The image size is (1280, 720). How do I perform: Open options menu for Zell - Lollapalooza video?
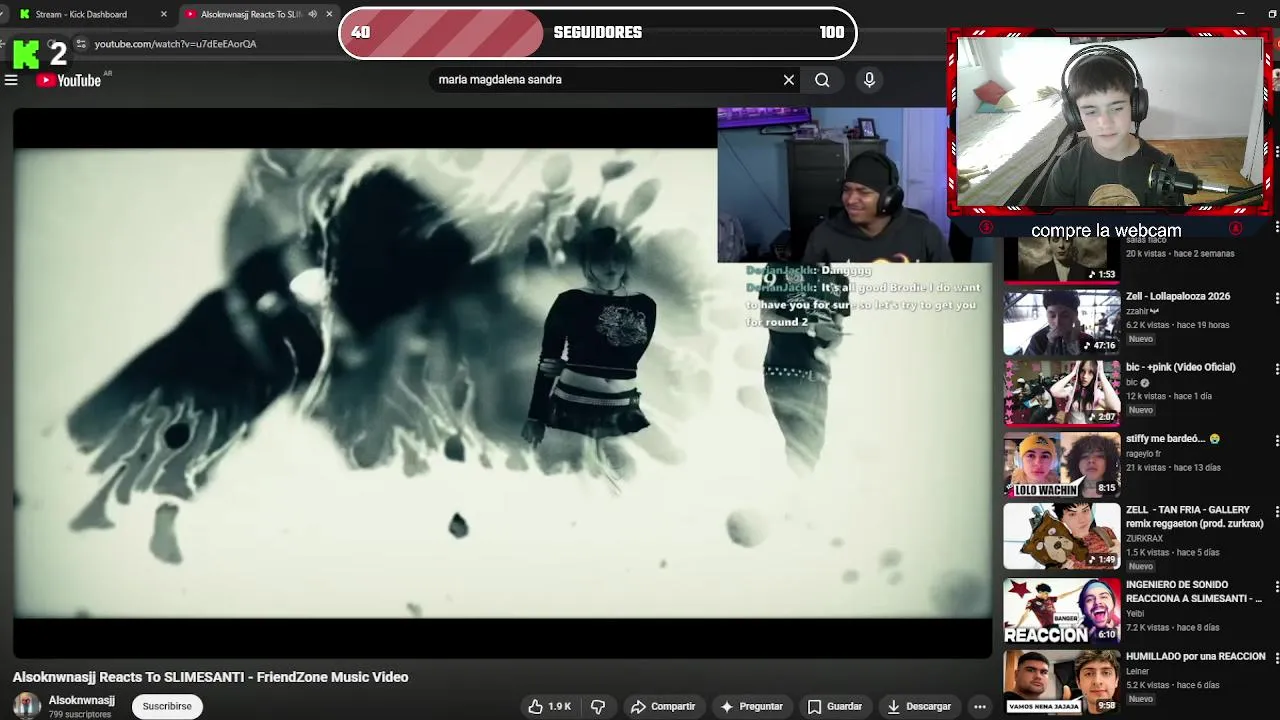point(1276,298)
